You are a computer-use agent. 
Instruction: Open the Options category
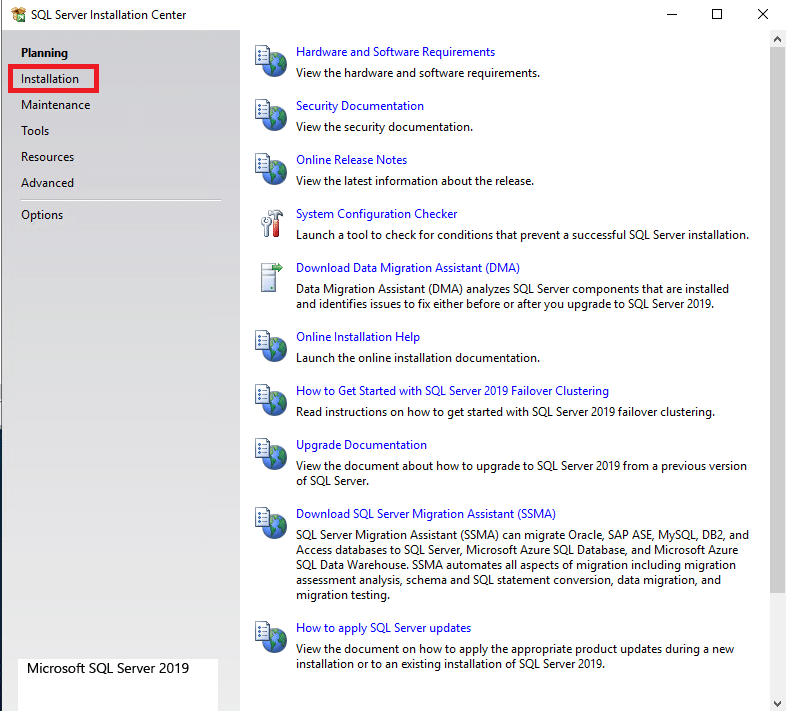(42, 215)
